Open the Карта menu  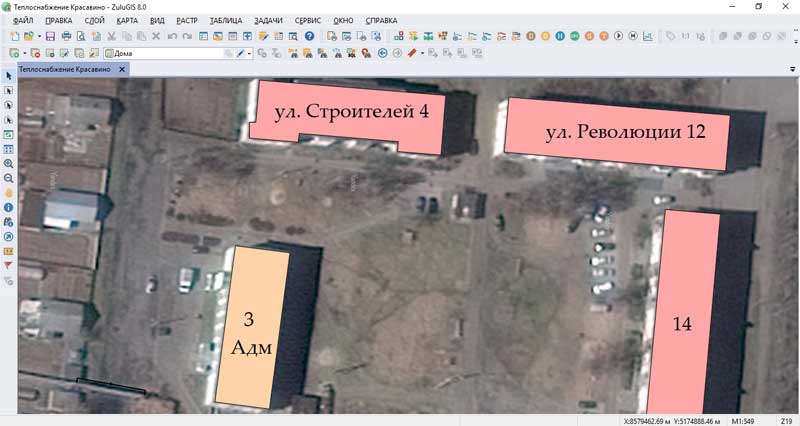(127, 20)
